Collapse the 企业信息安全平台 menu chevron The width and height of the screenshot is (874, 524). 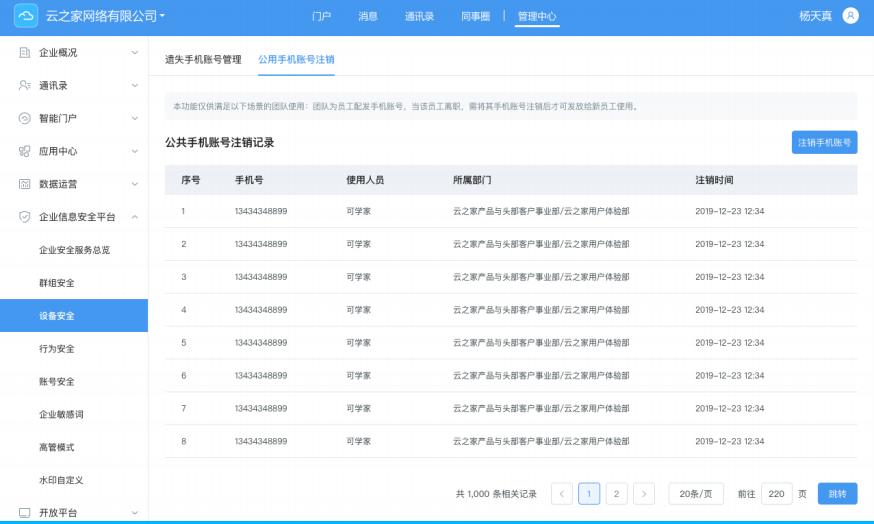click(134, 217)
